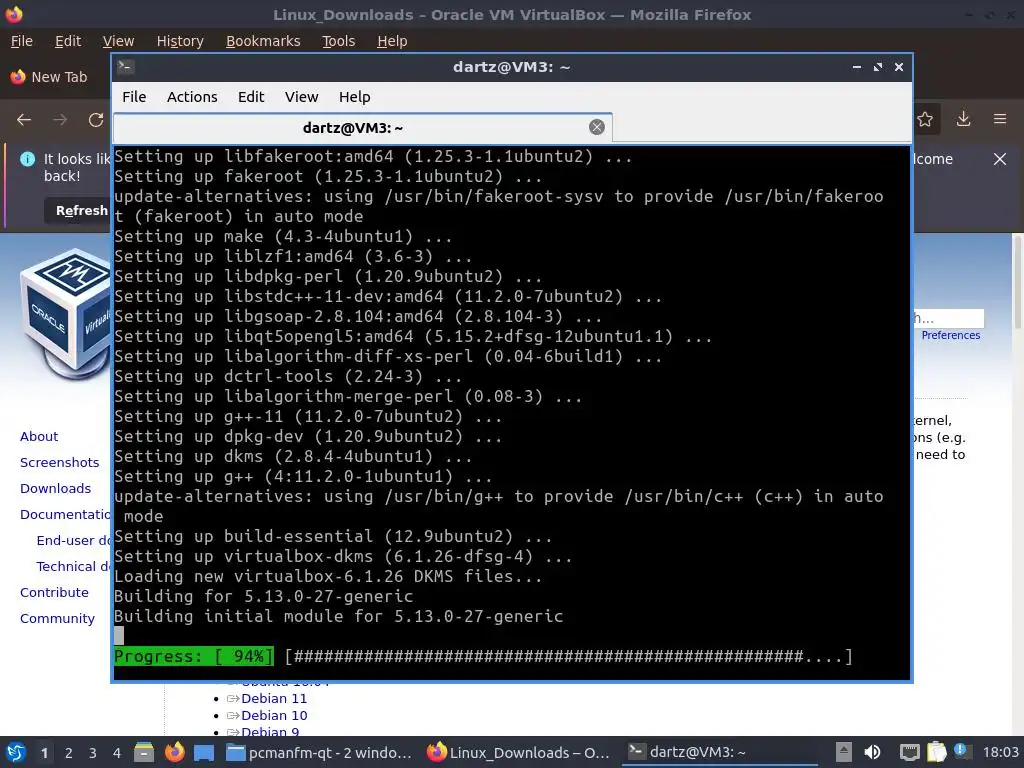This screenshot has height=768, width=1024.
Task: Switch to workspace 2
Action: click(69, 753)
